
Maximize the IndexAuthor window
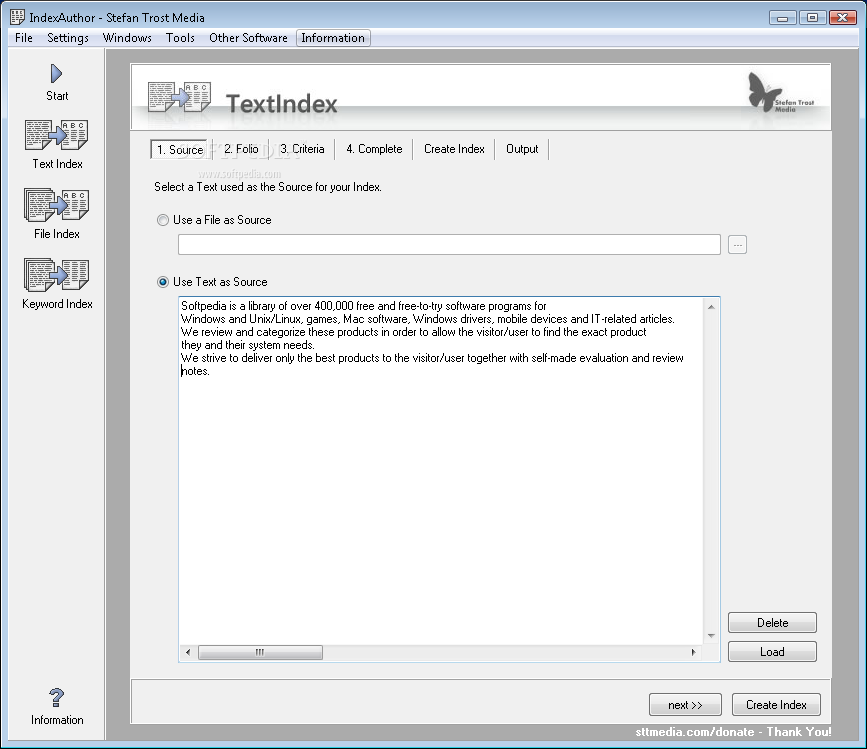pyautogui.click(x=812, y=18)
